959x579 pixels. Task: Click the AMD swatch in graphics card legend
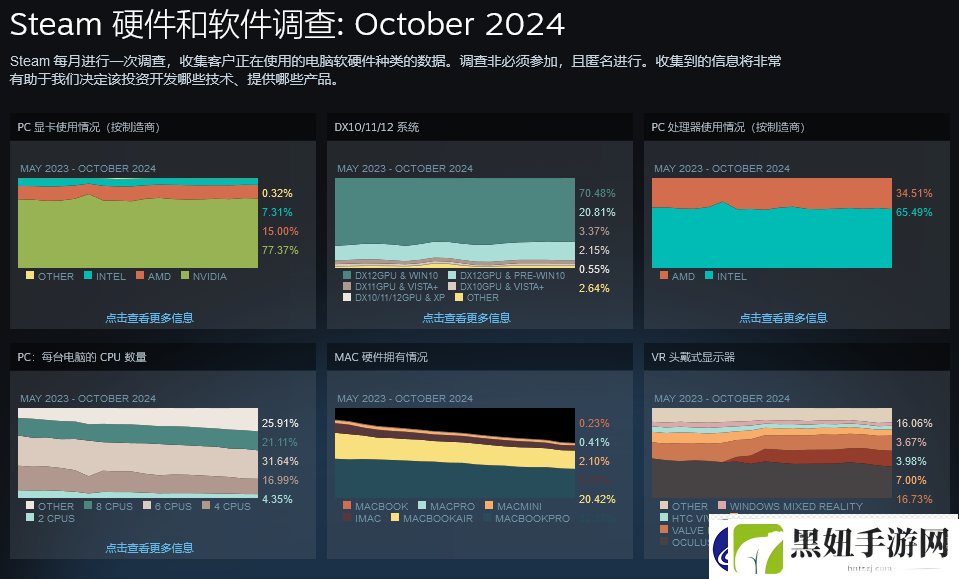tap(140, 275)
